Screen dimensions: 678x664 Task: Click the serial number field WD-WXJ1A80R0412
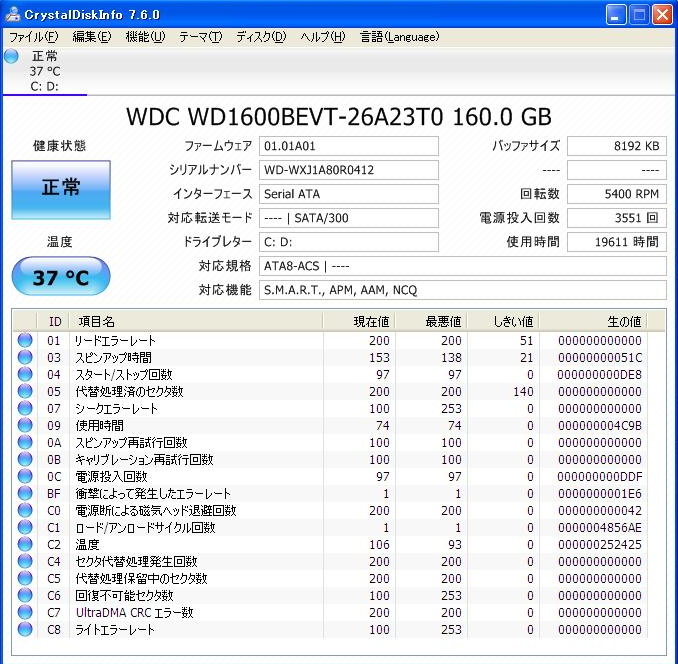349,170
